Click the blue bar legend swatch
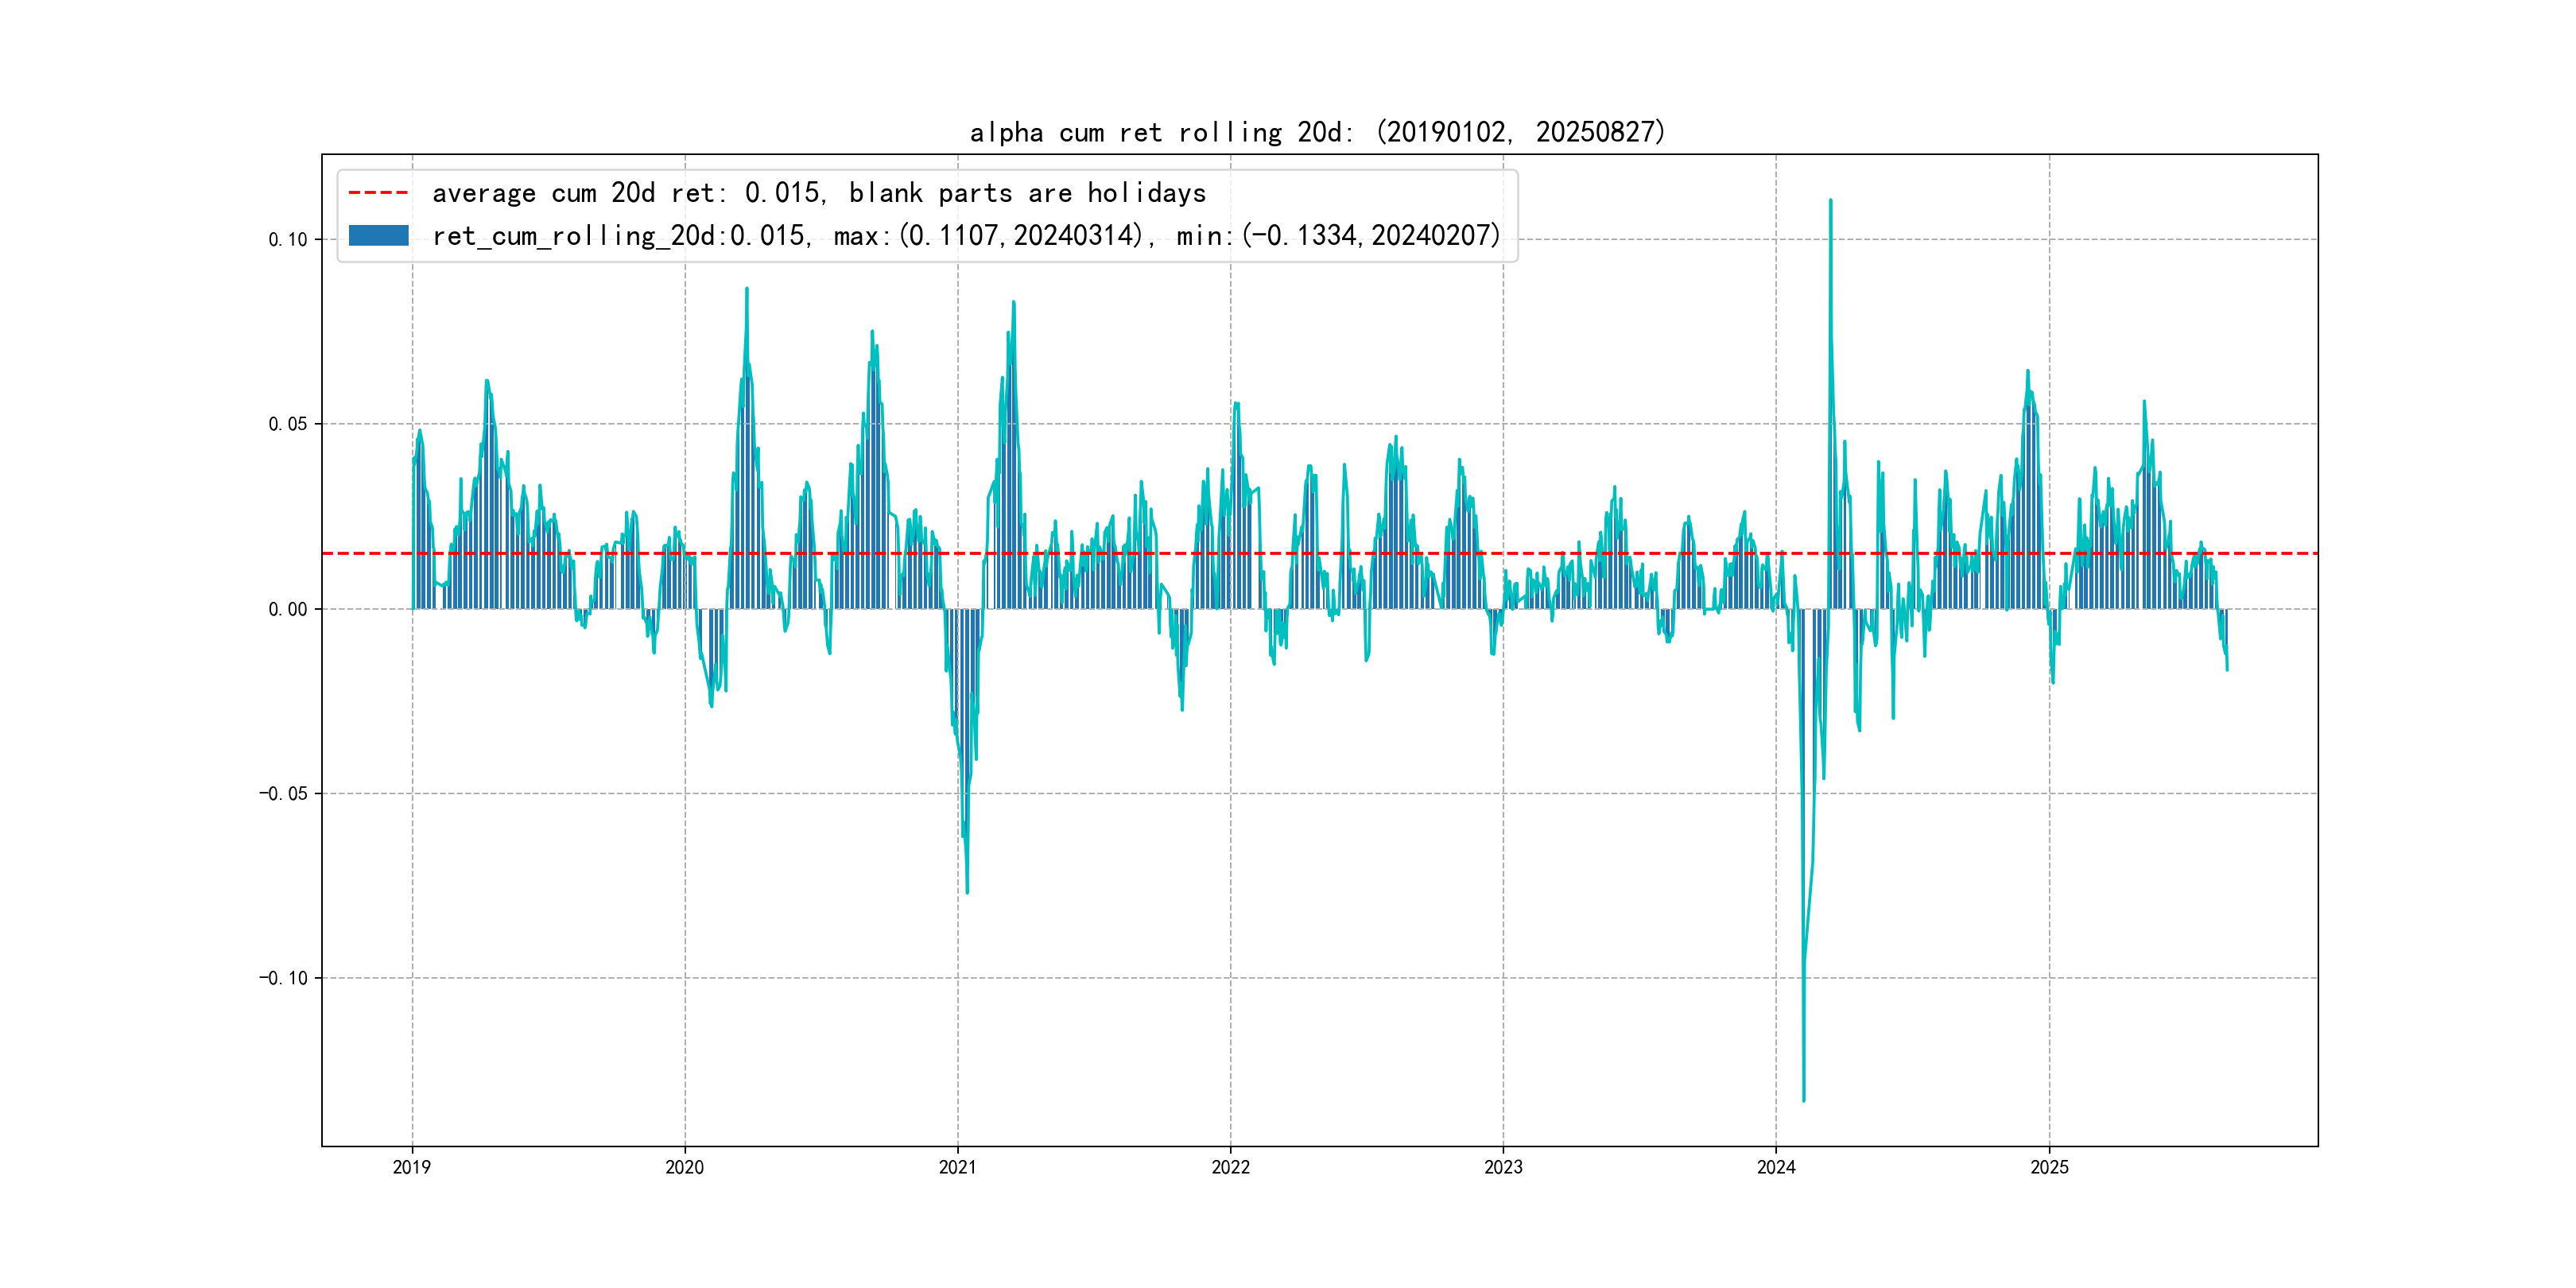The height and width of the screenshot is (1288, 2576). pos(378,236)
